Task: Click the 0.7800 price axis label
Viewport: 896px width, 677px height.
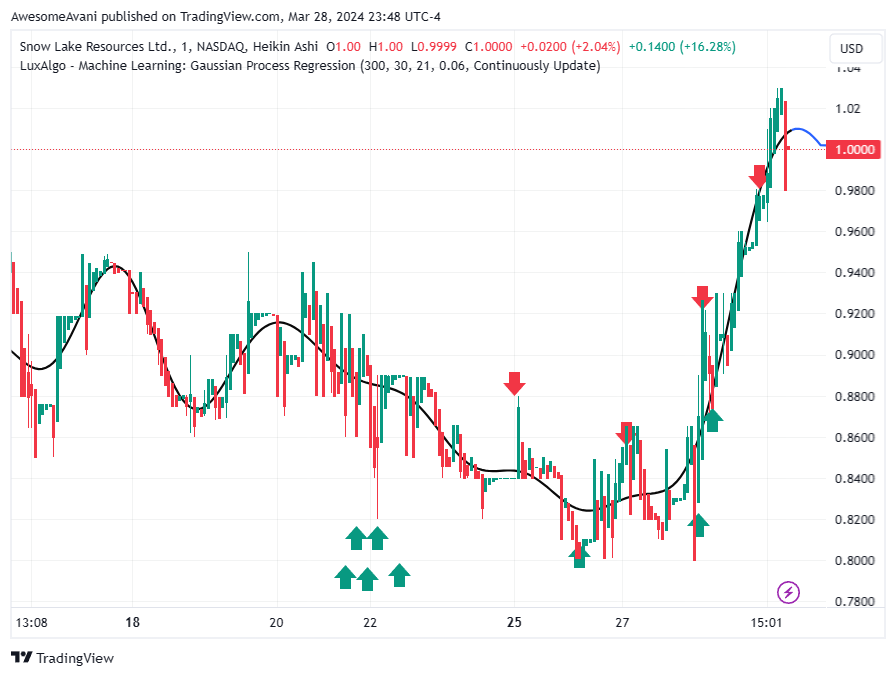Action: (x=854, y=602)
